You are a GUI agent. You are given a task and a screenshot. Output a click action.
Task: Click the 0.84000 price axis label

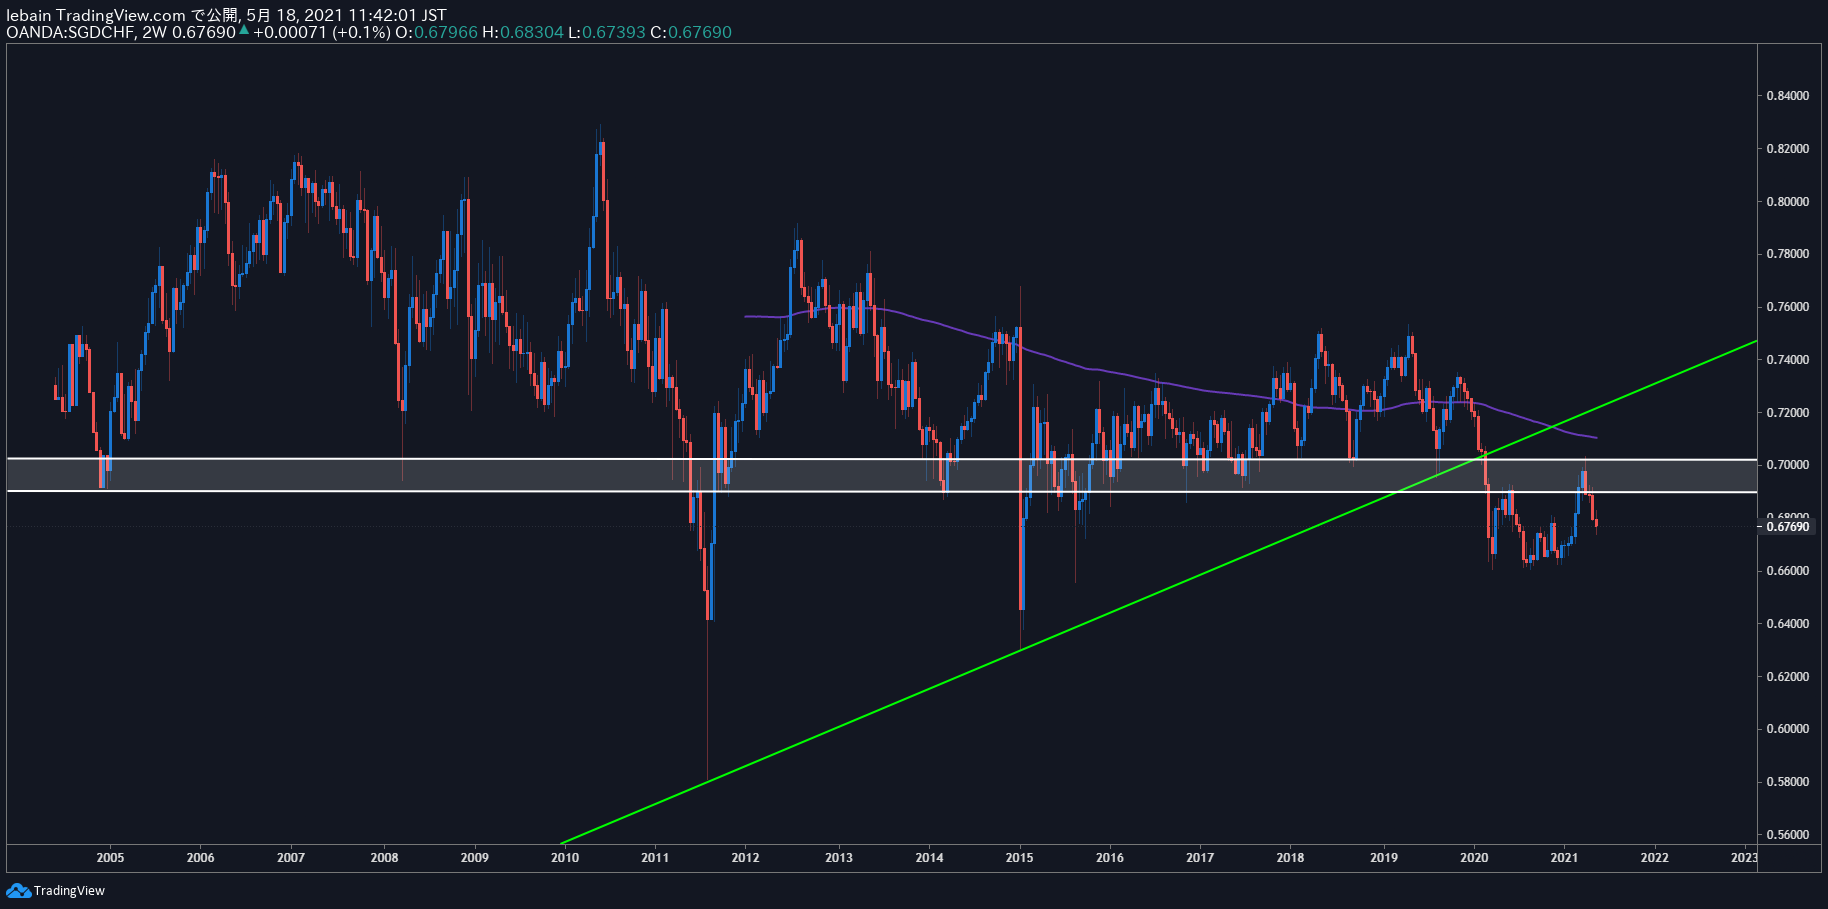click(1787, 96)
